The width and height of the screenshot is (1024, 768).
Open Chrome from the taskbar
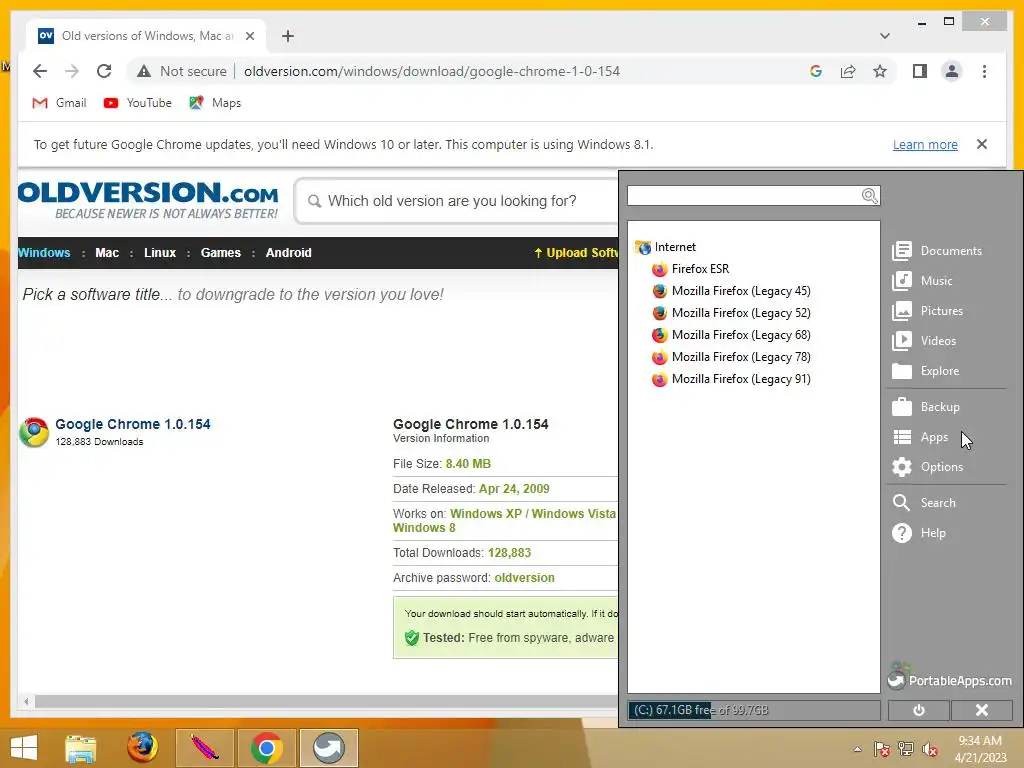[266, 748]
